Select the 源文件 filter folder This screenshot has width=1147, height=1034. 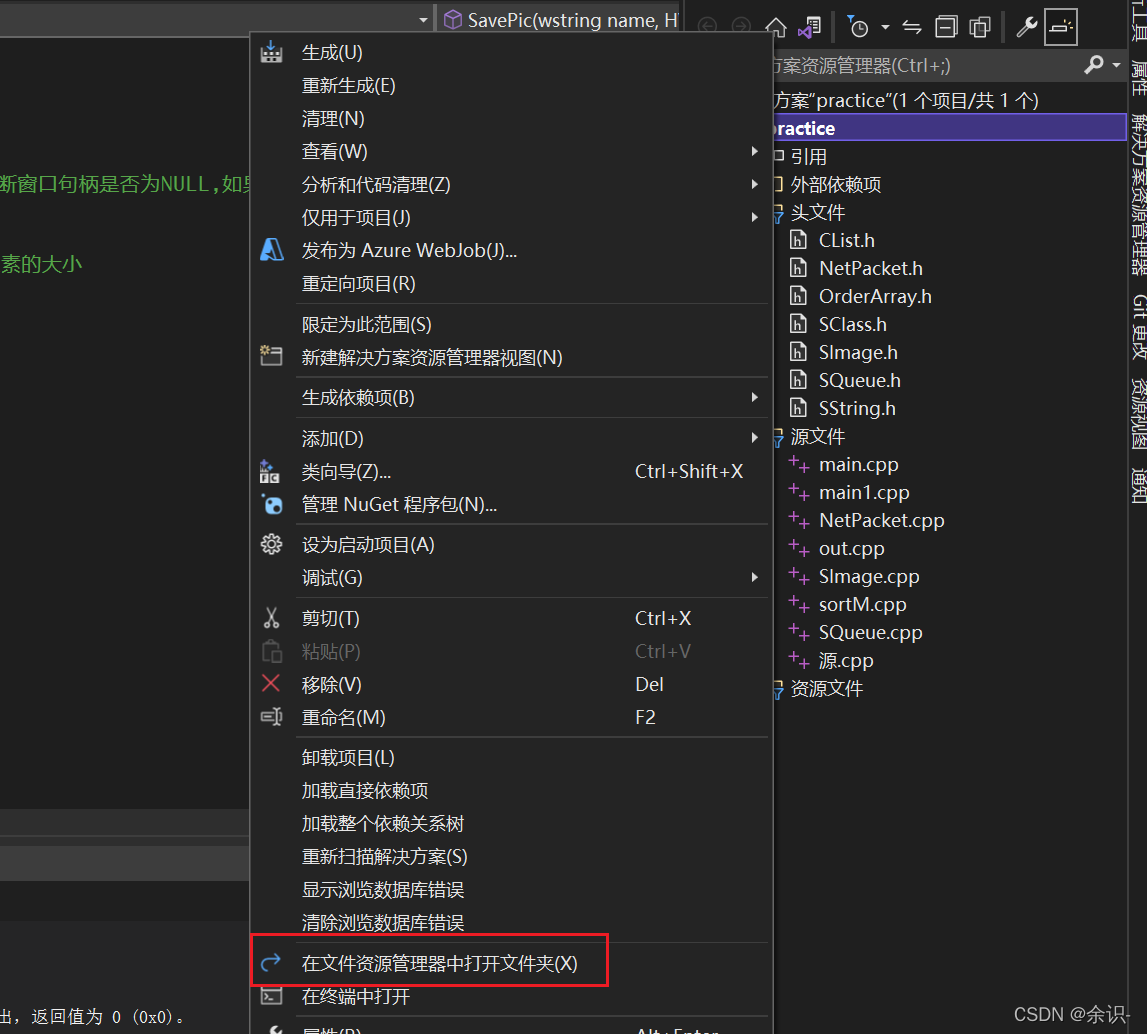(x=818, y=437)
